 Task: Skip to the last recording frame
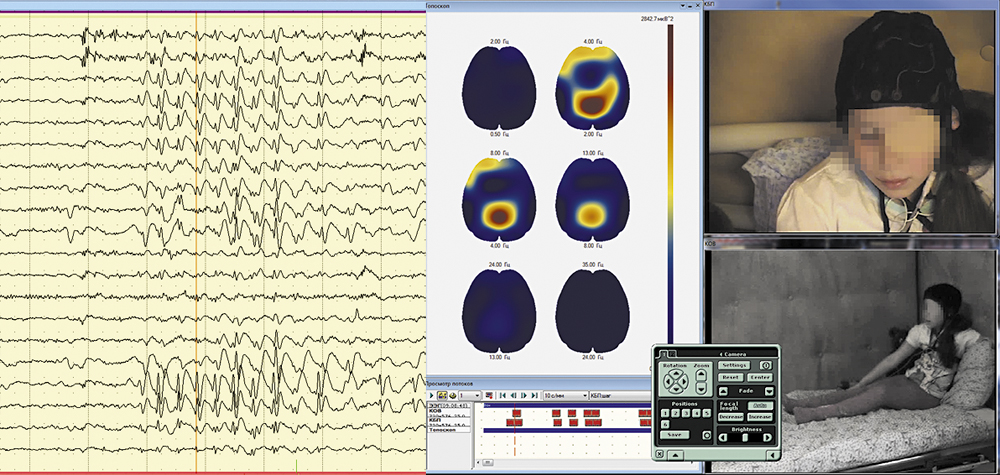tap(534, 395)
